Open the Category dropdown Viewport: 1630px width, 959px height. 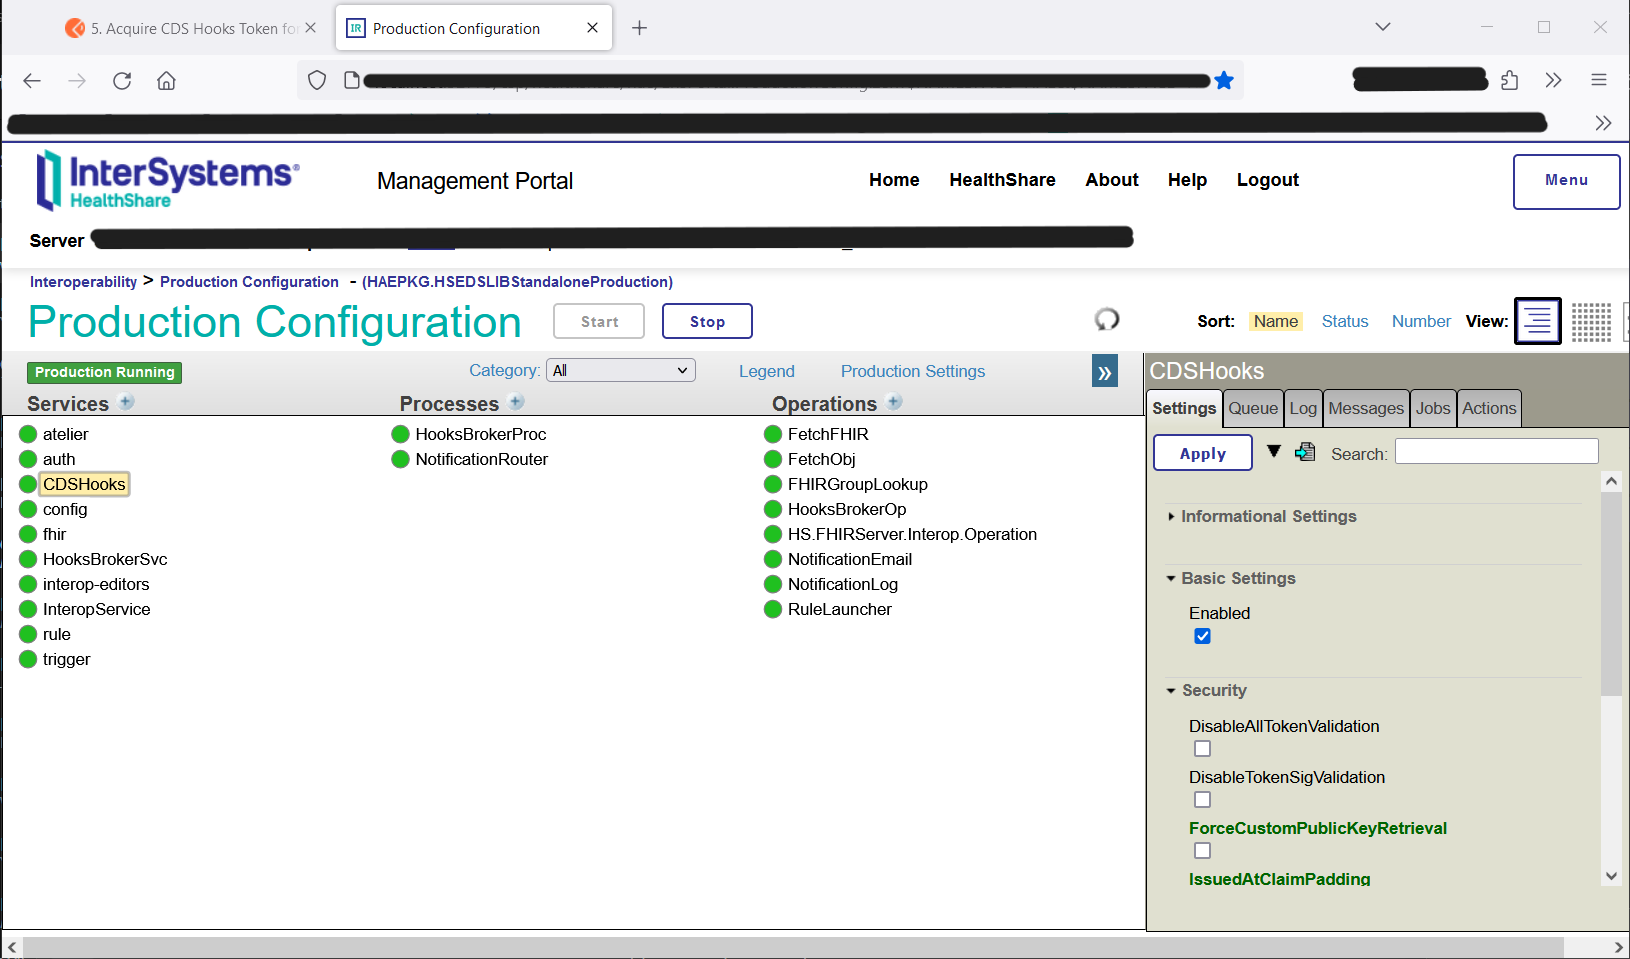pyautogui.click(x=621, y=371)
